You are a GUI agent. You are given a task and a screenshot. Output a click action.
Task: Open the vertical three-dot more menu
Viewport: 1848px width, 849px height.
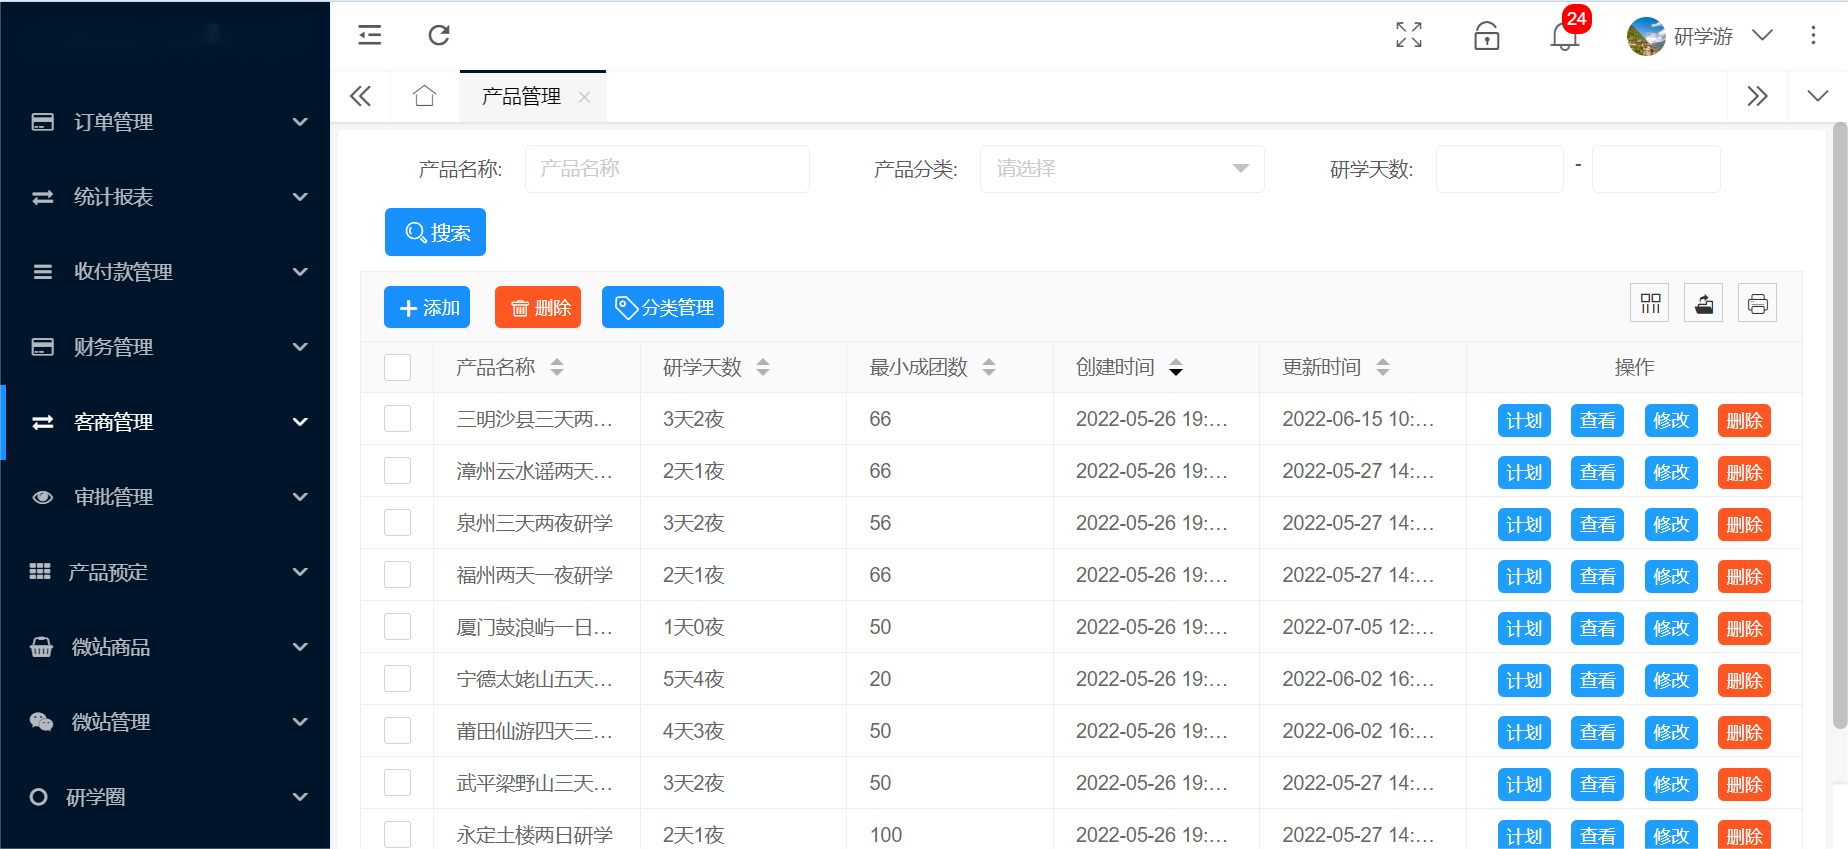click(1813, 35)
